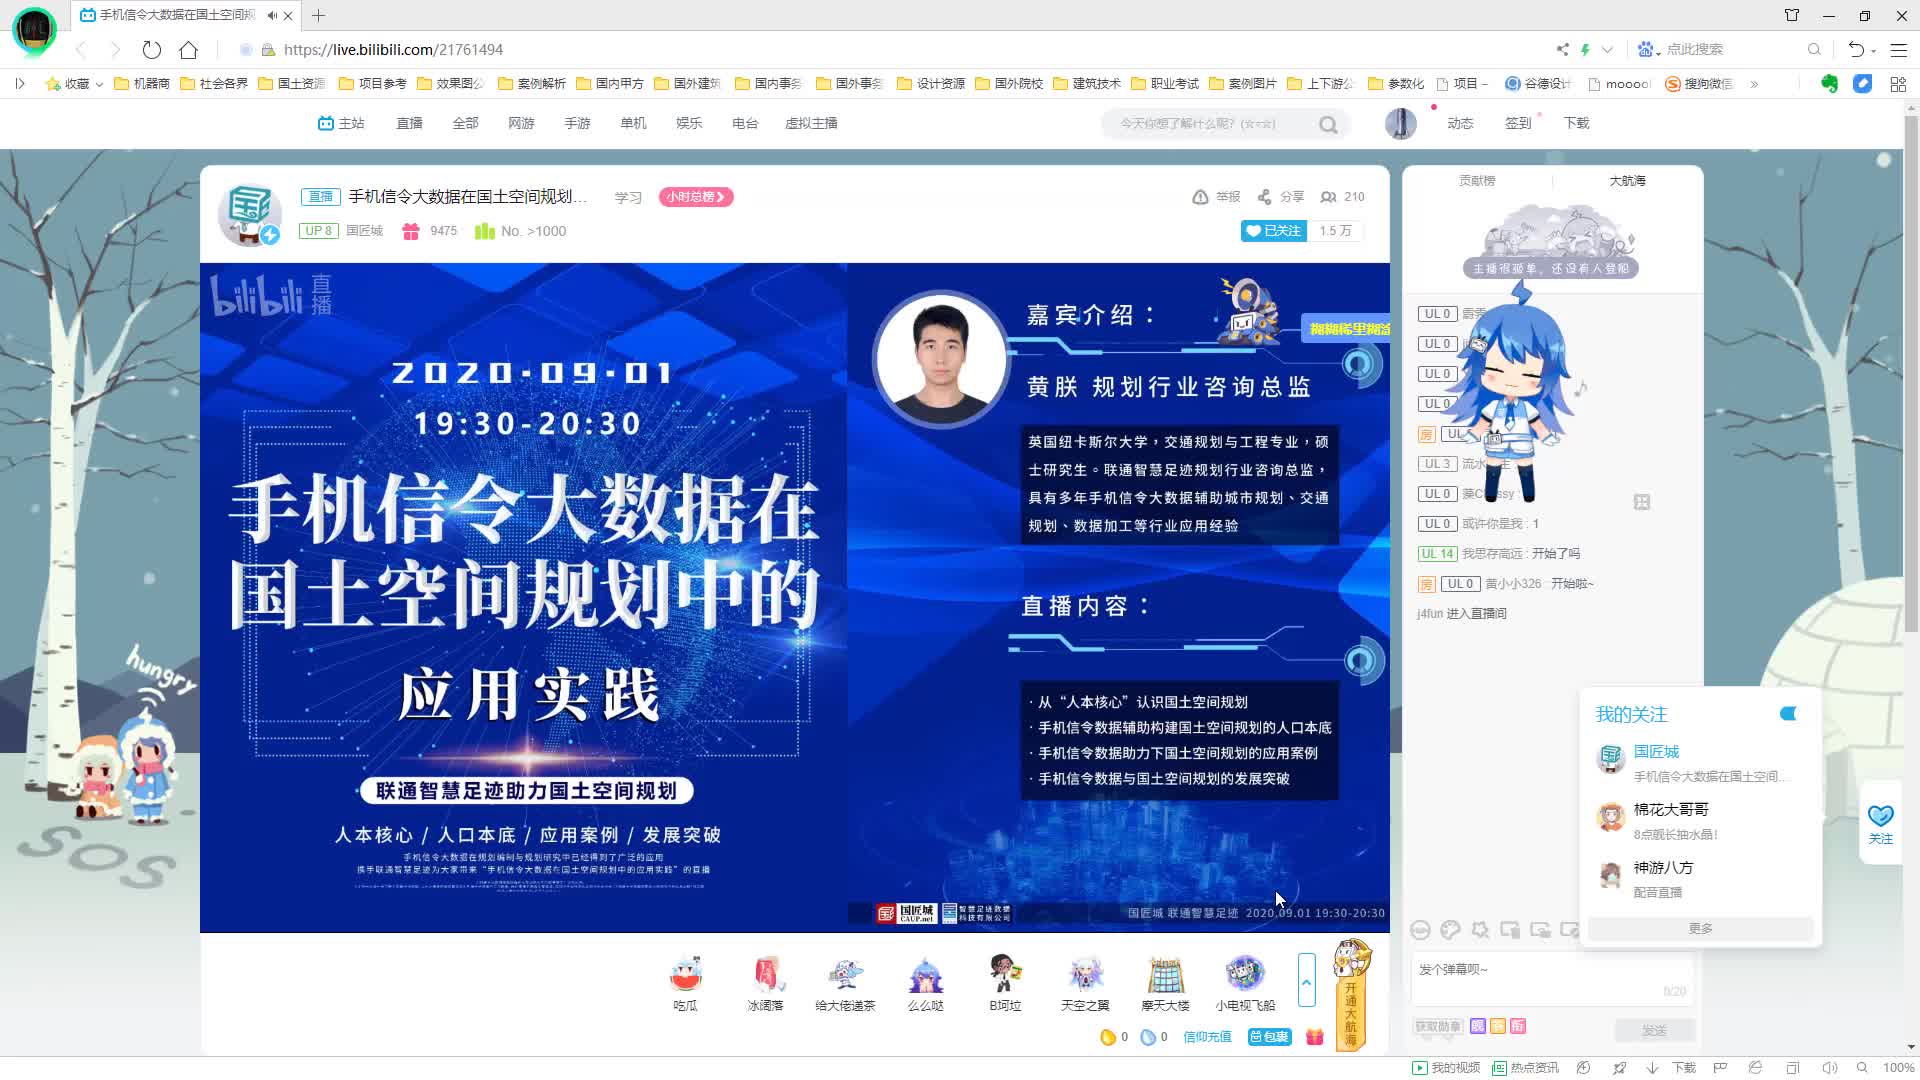The image size is (1920, 1080).
Task: Click the red gift box icon
Action: [x=1315, y=1037]
